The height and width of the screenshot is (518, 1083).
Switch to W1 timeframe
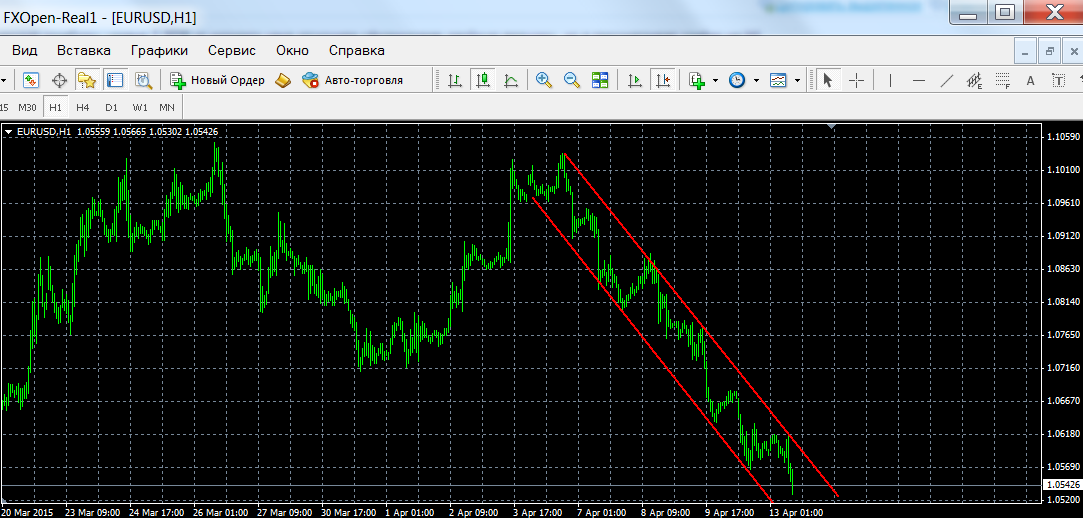pyautogui.click(x=140, y=107)
